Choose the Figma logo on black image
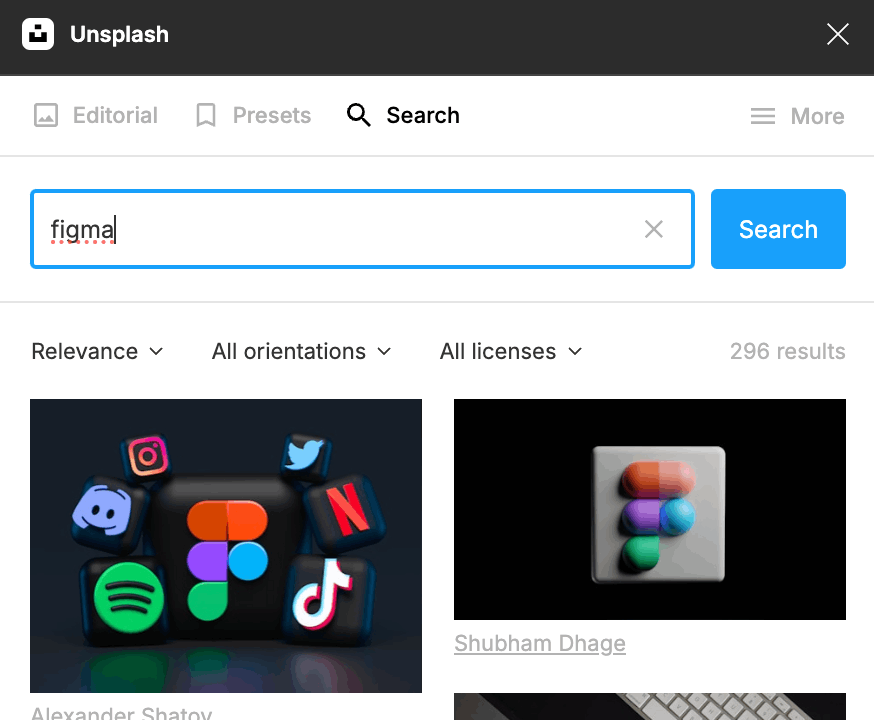874x720 pixels. coord(650,509)
